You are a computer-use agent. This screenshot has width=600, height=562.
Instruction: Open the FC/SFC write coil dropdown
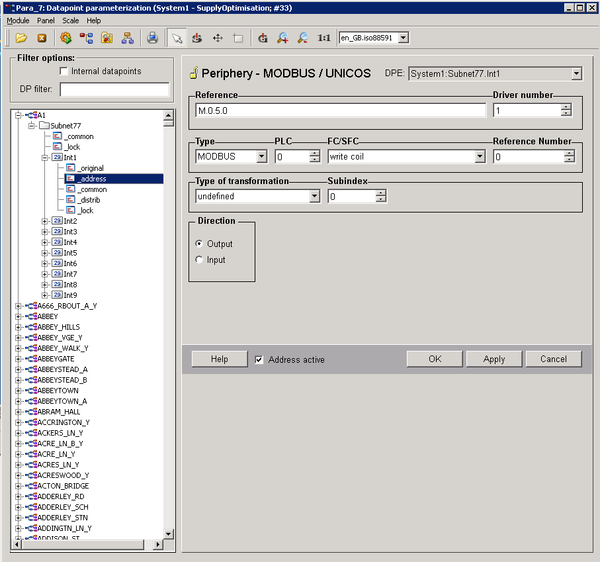(480, 157)
